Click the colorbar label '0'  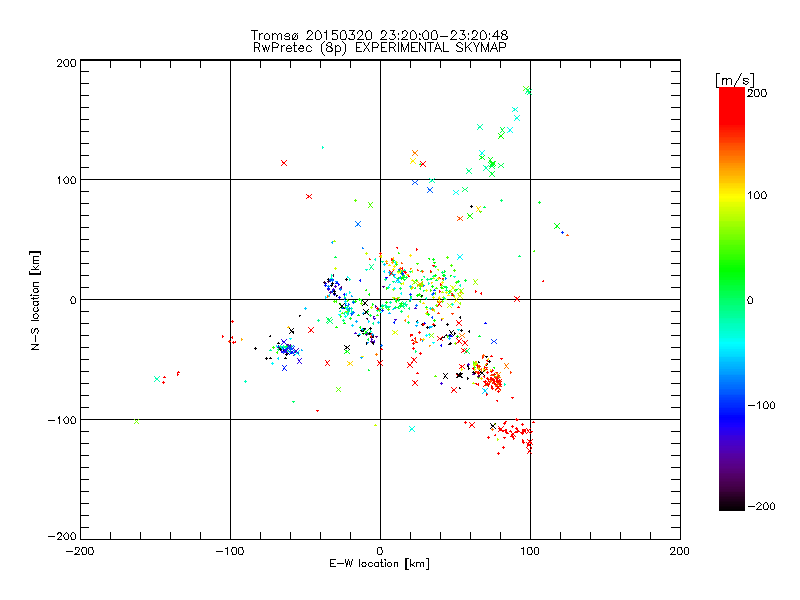click(749, 300)
